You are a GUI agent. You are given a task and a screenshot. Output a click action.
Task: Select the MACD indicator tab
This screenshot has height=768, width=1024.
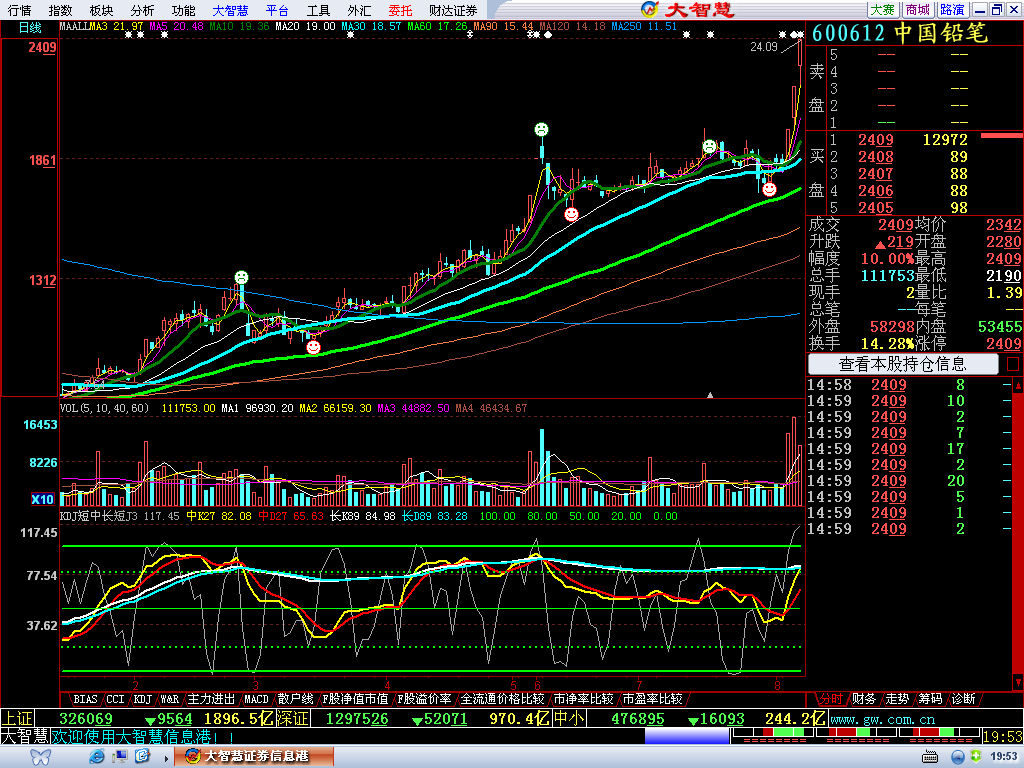tap(256, 699)
